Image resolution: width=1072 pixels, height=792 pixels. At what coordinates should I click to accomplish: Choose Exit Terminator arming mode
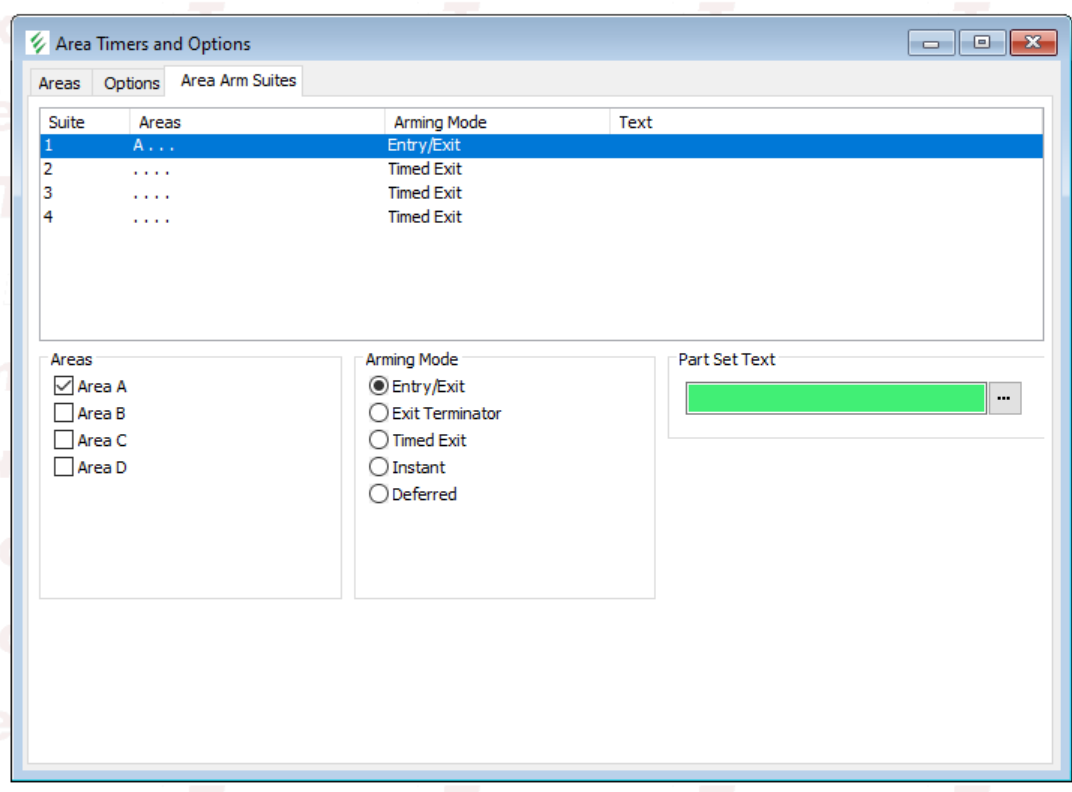pos(379,413)
